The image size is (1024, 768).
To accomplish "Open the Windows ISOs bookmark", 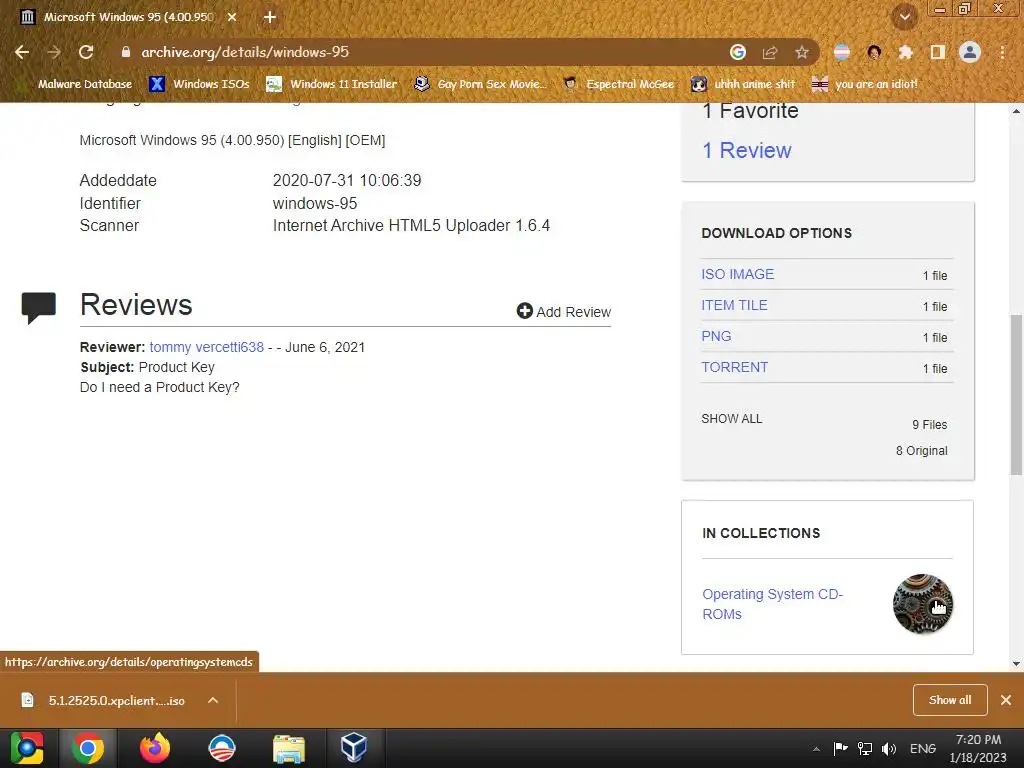I will (x=200, y=84).
